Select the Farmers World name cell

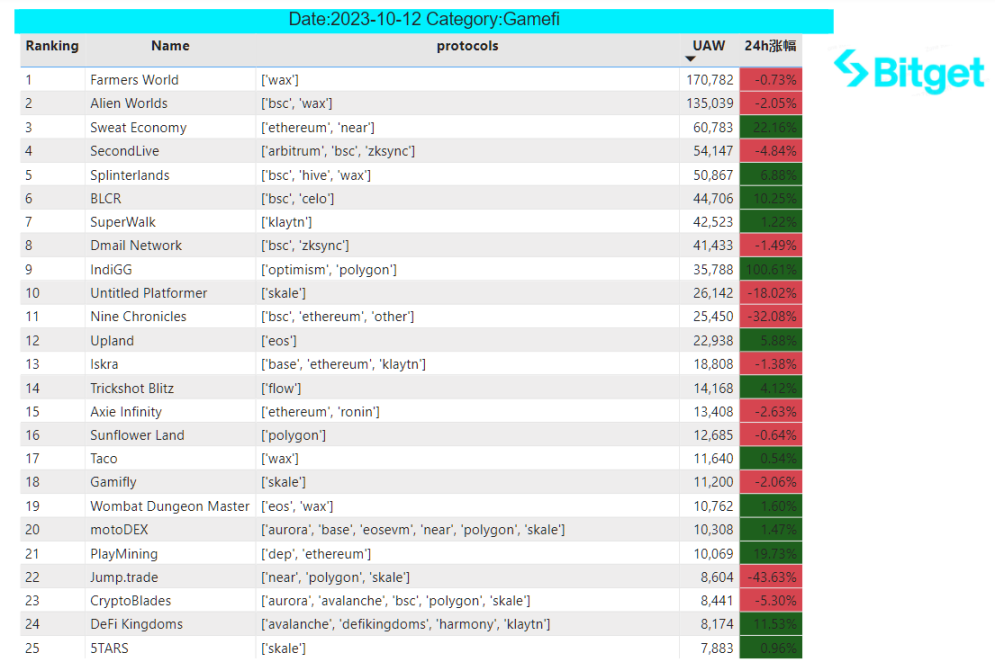pyautogui.click(x=134, y=80)
